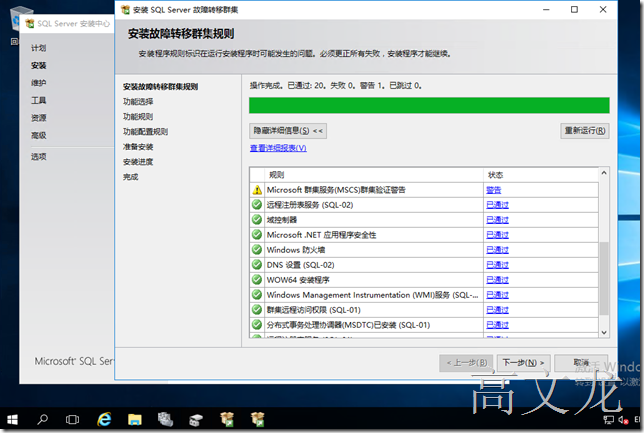
Task: Maximize the setup dialog window
Action: click(x=574, y=9)
